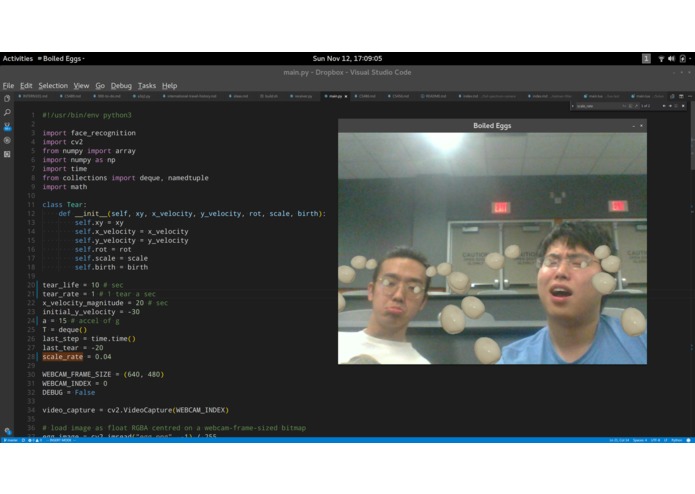Open the Debug menu
The width and height of the screenshot is (695, 494).
tap(121, 86)
